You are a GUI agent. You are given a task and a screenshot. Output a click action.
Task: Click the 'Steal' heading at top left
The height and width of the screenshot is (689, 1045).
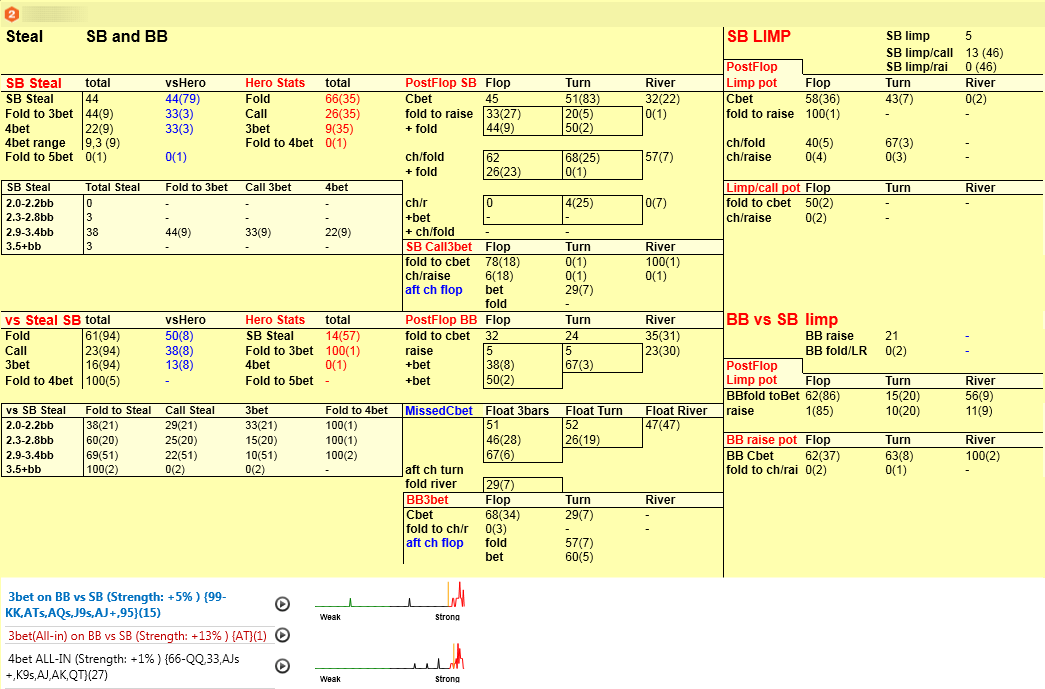coord(24,37)
